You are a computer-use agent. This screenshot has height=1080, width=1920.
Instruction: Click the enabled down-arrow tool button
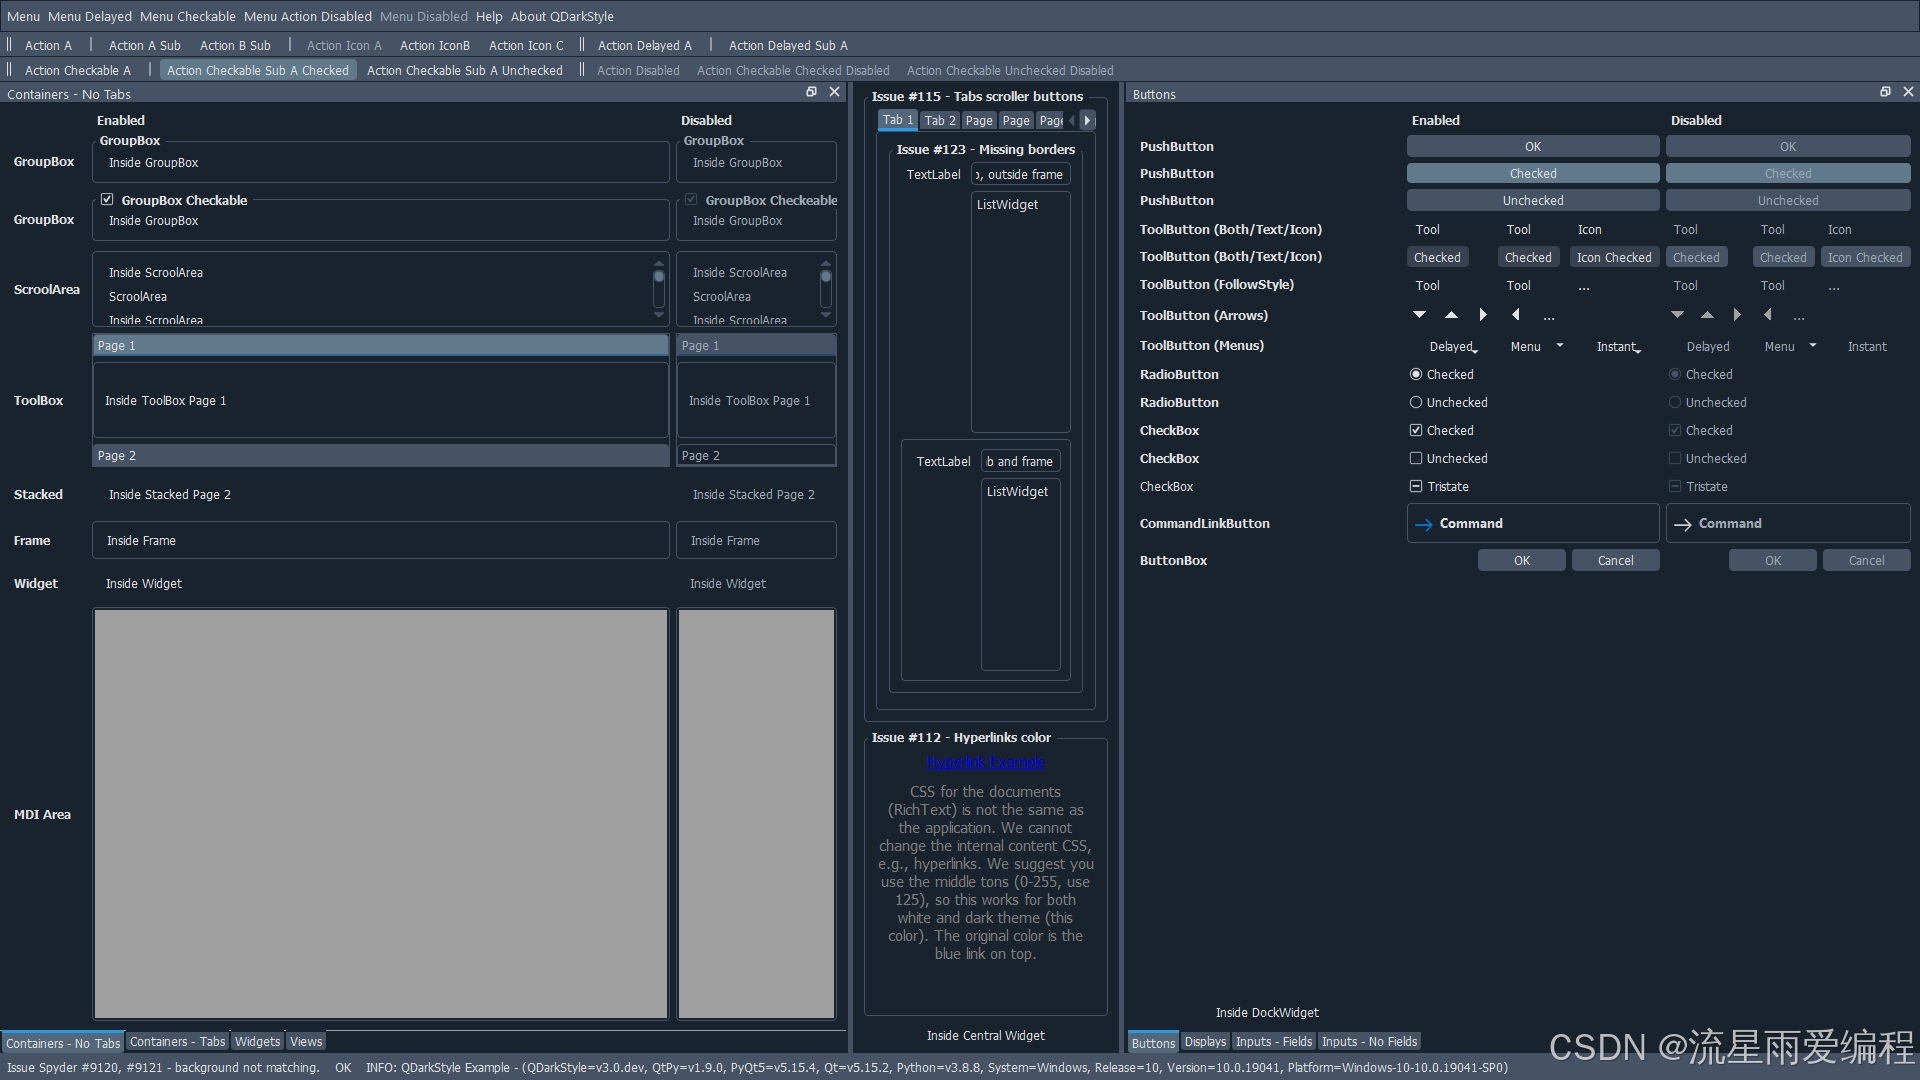pyautogui.click(x=1419, y=315)
